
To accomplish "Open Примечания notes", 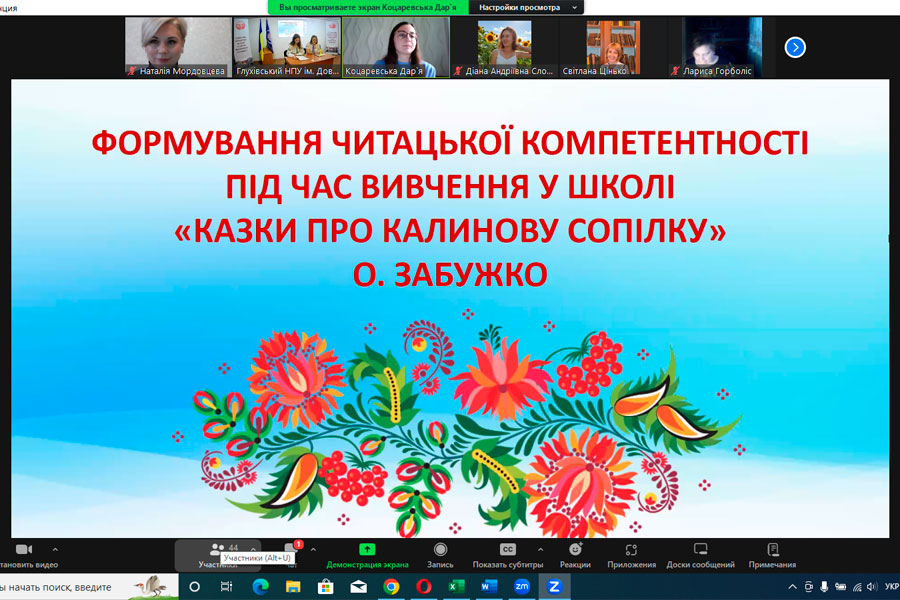I will point(773,556).
